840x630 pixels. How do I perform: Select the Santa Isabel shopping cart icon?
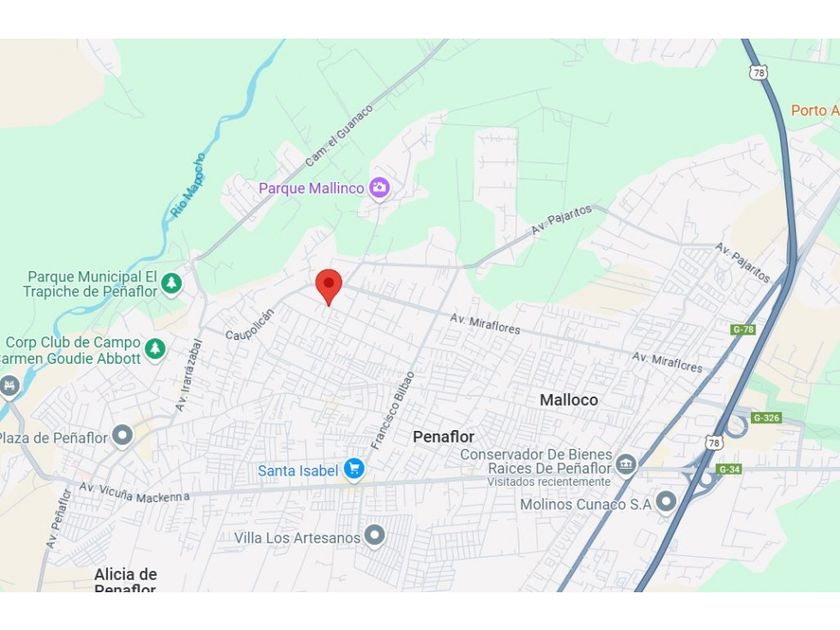pyautogui.click(x=354, y=469)
